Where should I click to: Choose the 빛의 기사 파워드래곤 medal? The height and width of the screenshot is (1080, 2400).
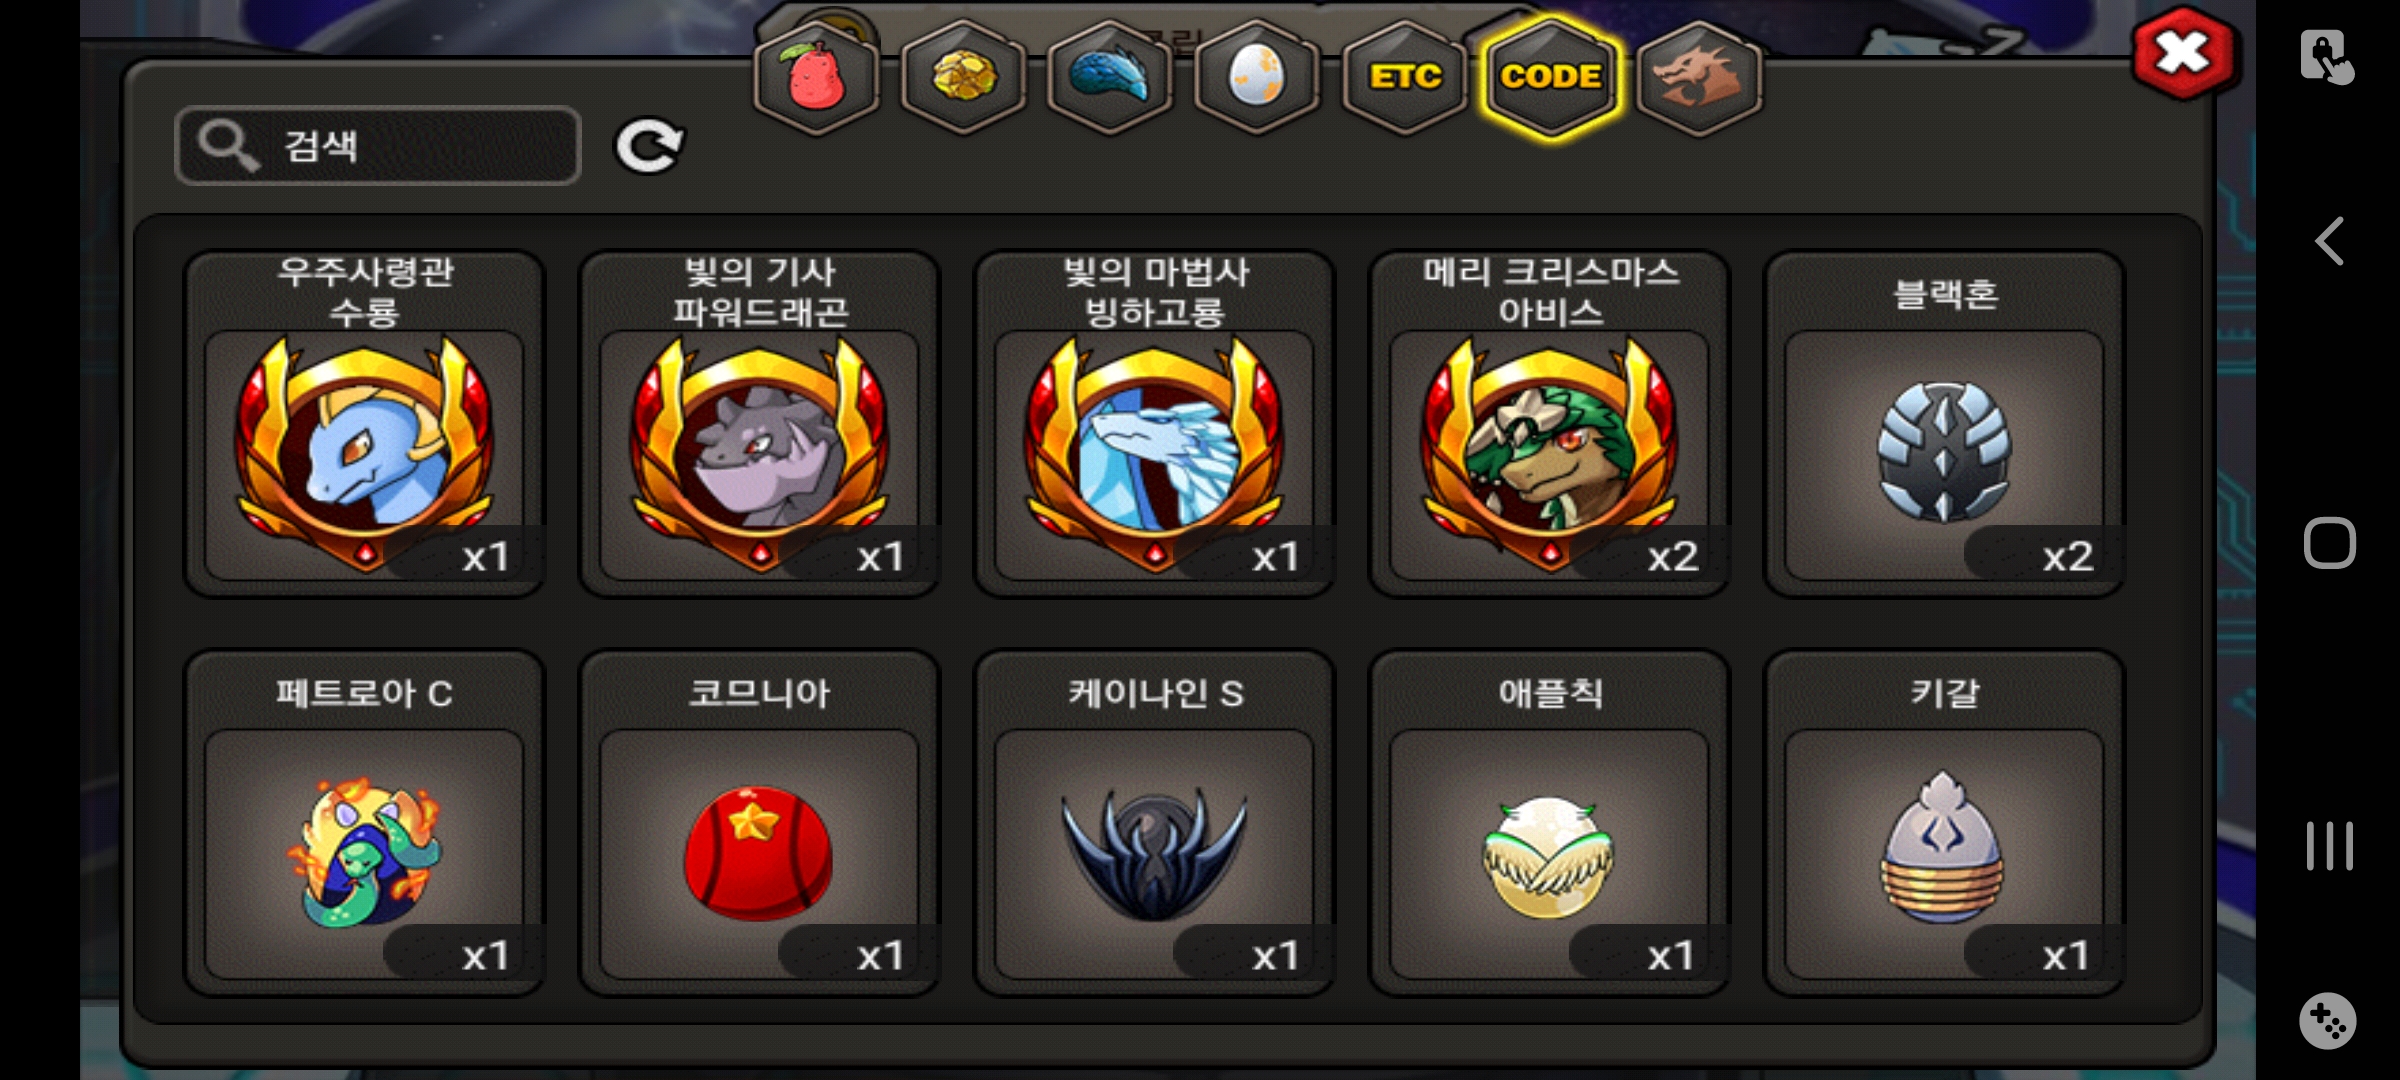click(x=760, y=424)
